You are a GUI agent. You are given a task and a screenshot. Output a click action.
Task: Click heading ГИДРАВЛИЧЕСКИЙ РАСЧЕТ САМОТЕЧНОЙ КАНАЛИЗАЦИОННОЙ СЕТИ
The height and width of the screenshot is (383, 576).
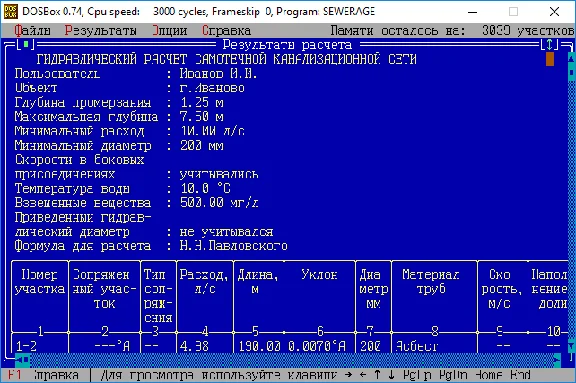point(226,59)
